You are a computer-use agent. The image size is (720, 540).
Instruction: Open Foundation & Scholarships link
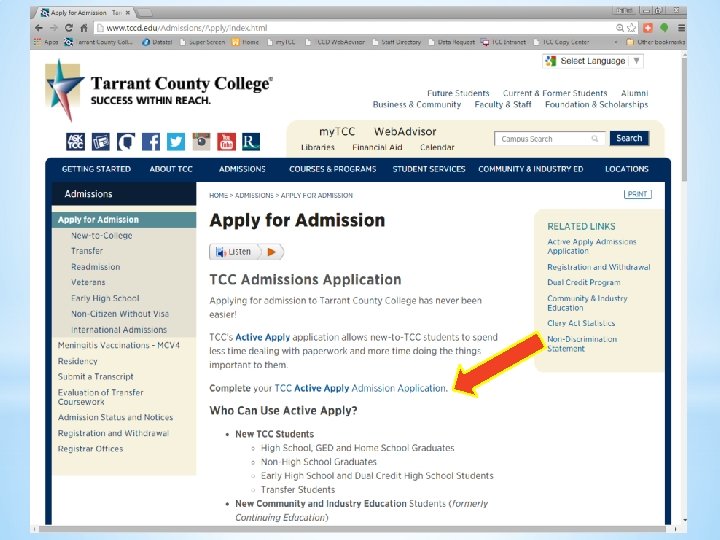click(596, 105)
